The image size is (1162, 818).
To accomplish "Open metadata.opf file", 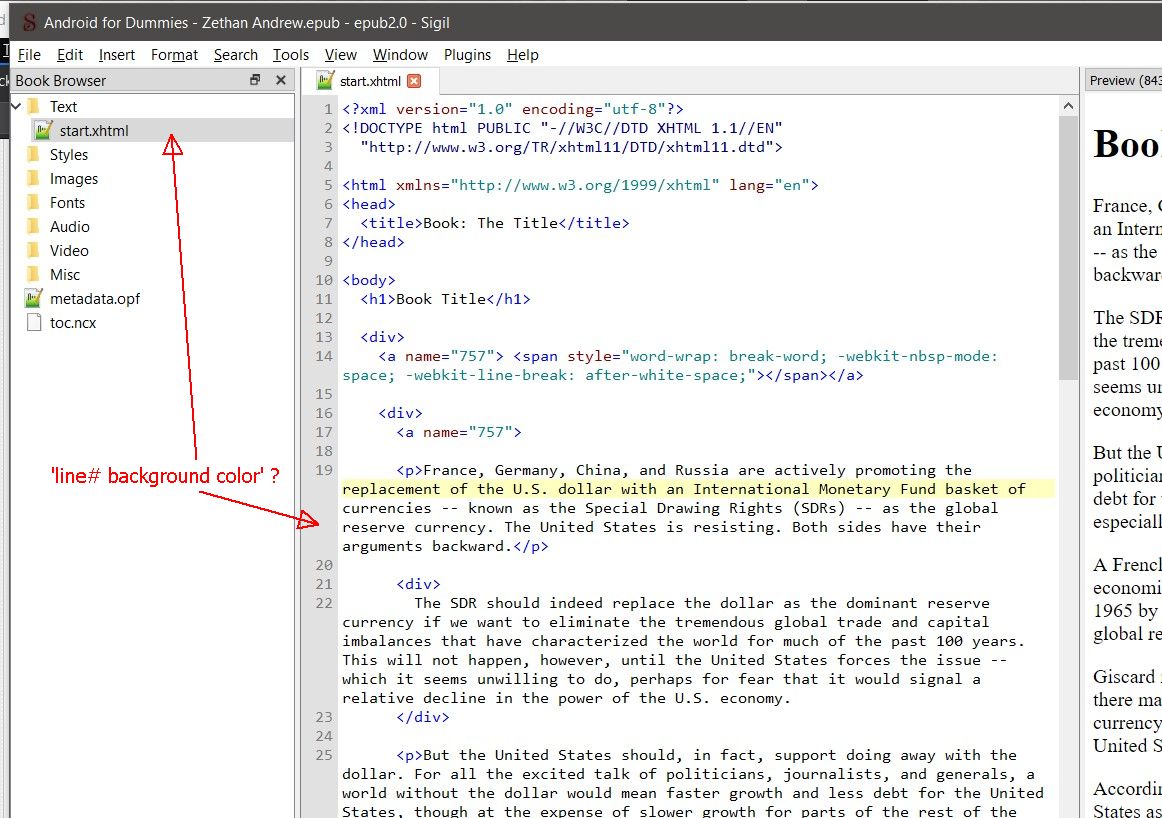I will [94, 299].
